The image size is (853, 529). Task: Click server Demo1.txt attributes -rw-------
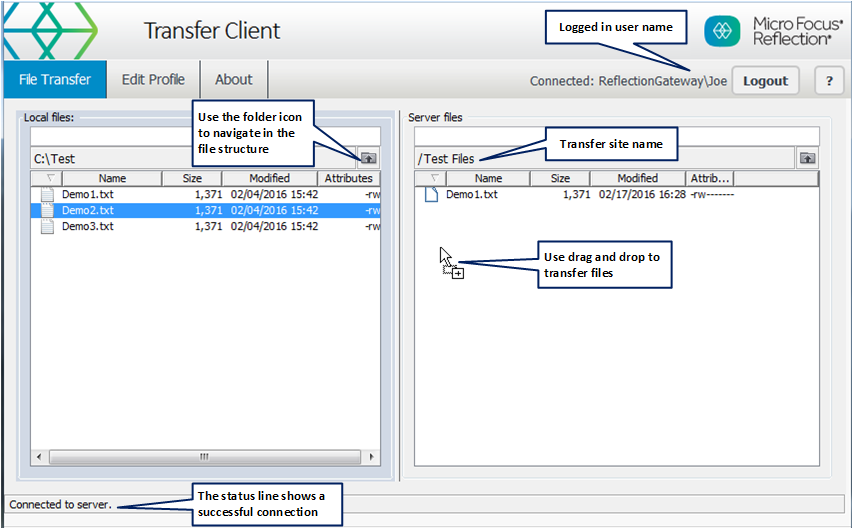tap(712, 194)
